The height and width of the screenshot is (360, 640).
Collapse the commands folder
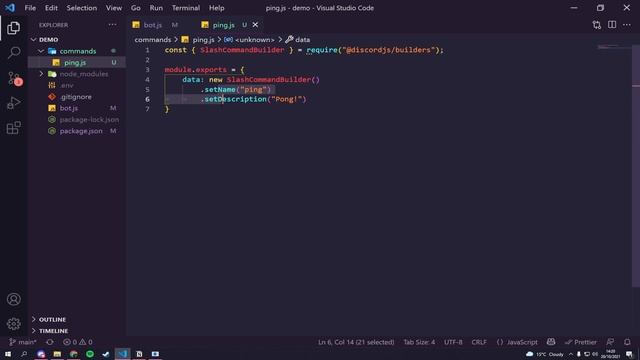click(x=78, y=51)
